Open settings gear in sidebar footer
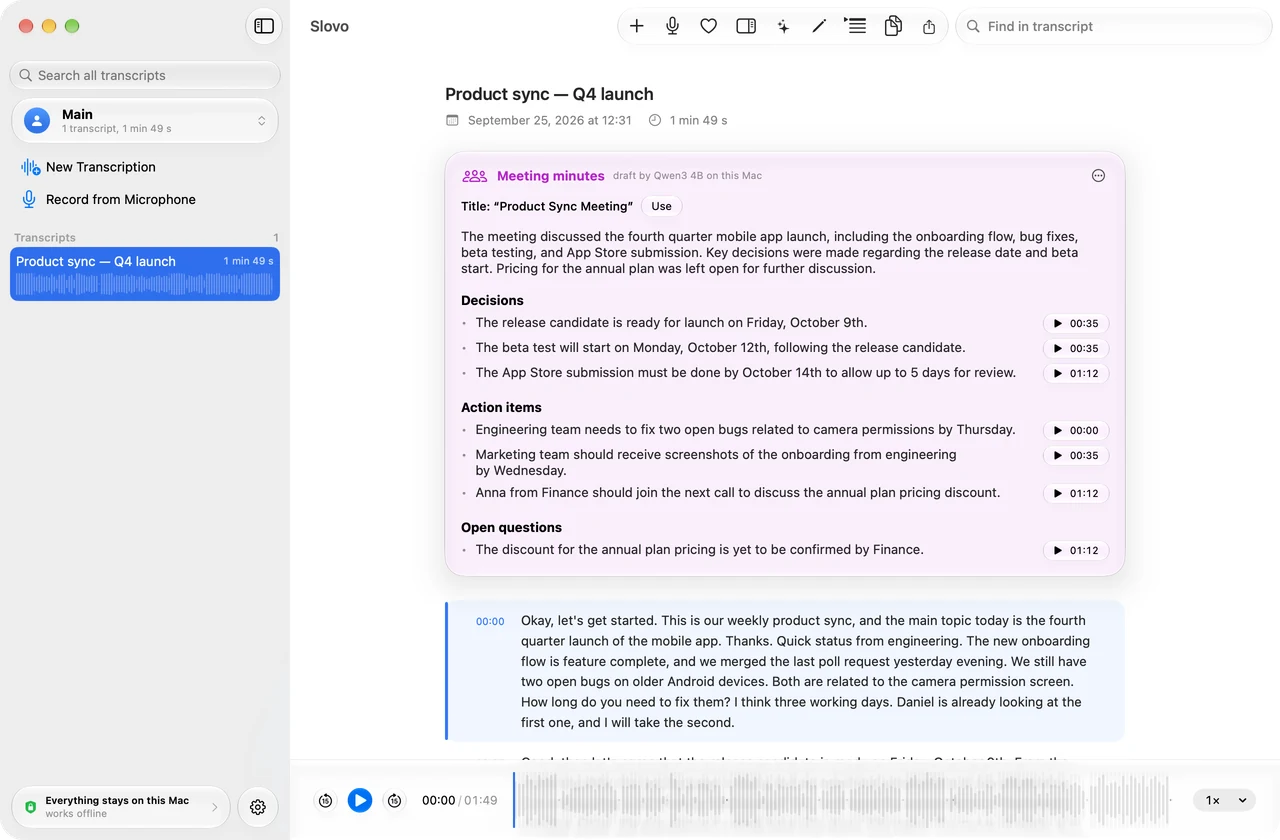Viewport: 1280px width, 840px height. [258, 807]
